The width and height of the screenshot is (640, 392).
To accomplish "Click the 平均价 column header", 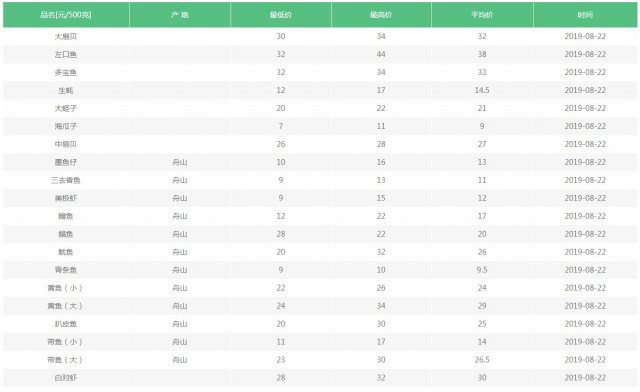I will pos(482,15).
